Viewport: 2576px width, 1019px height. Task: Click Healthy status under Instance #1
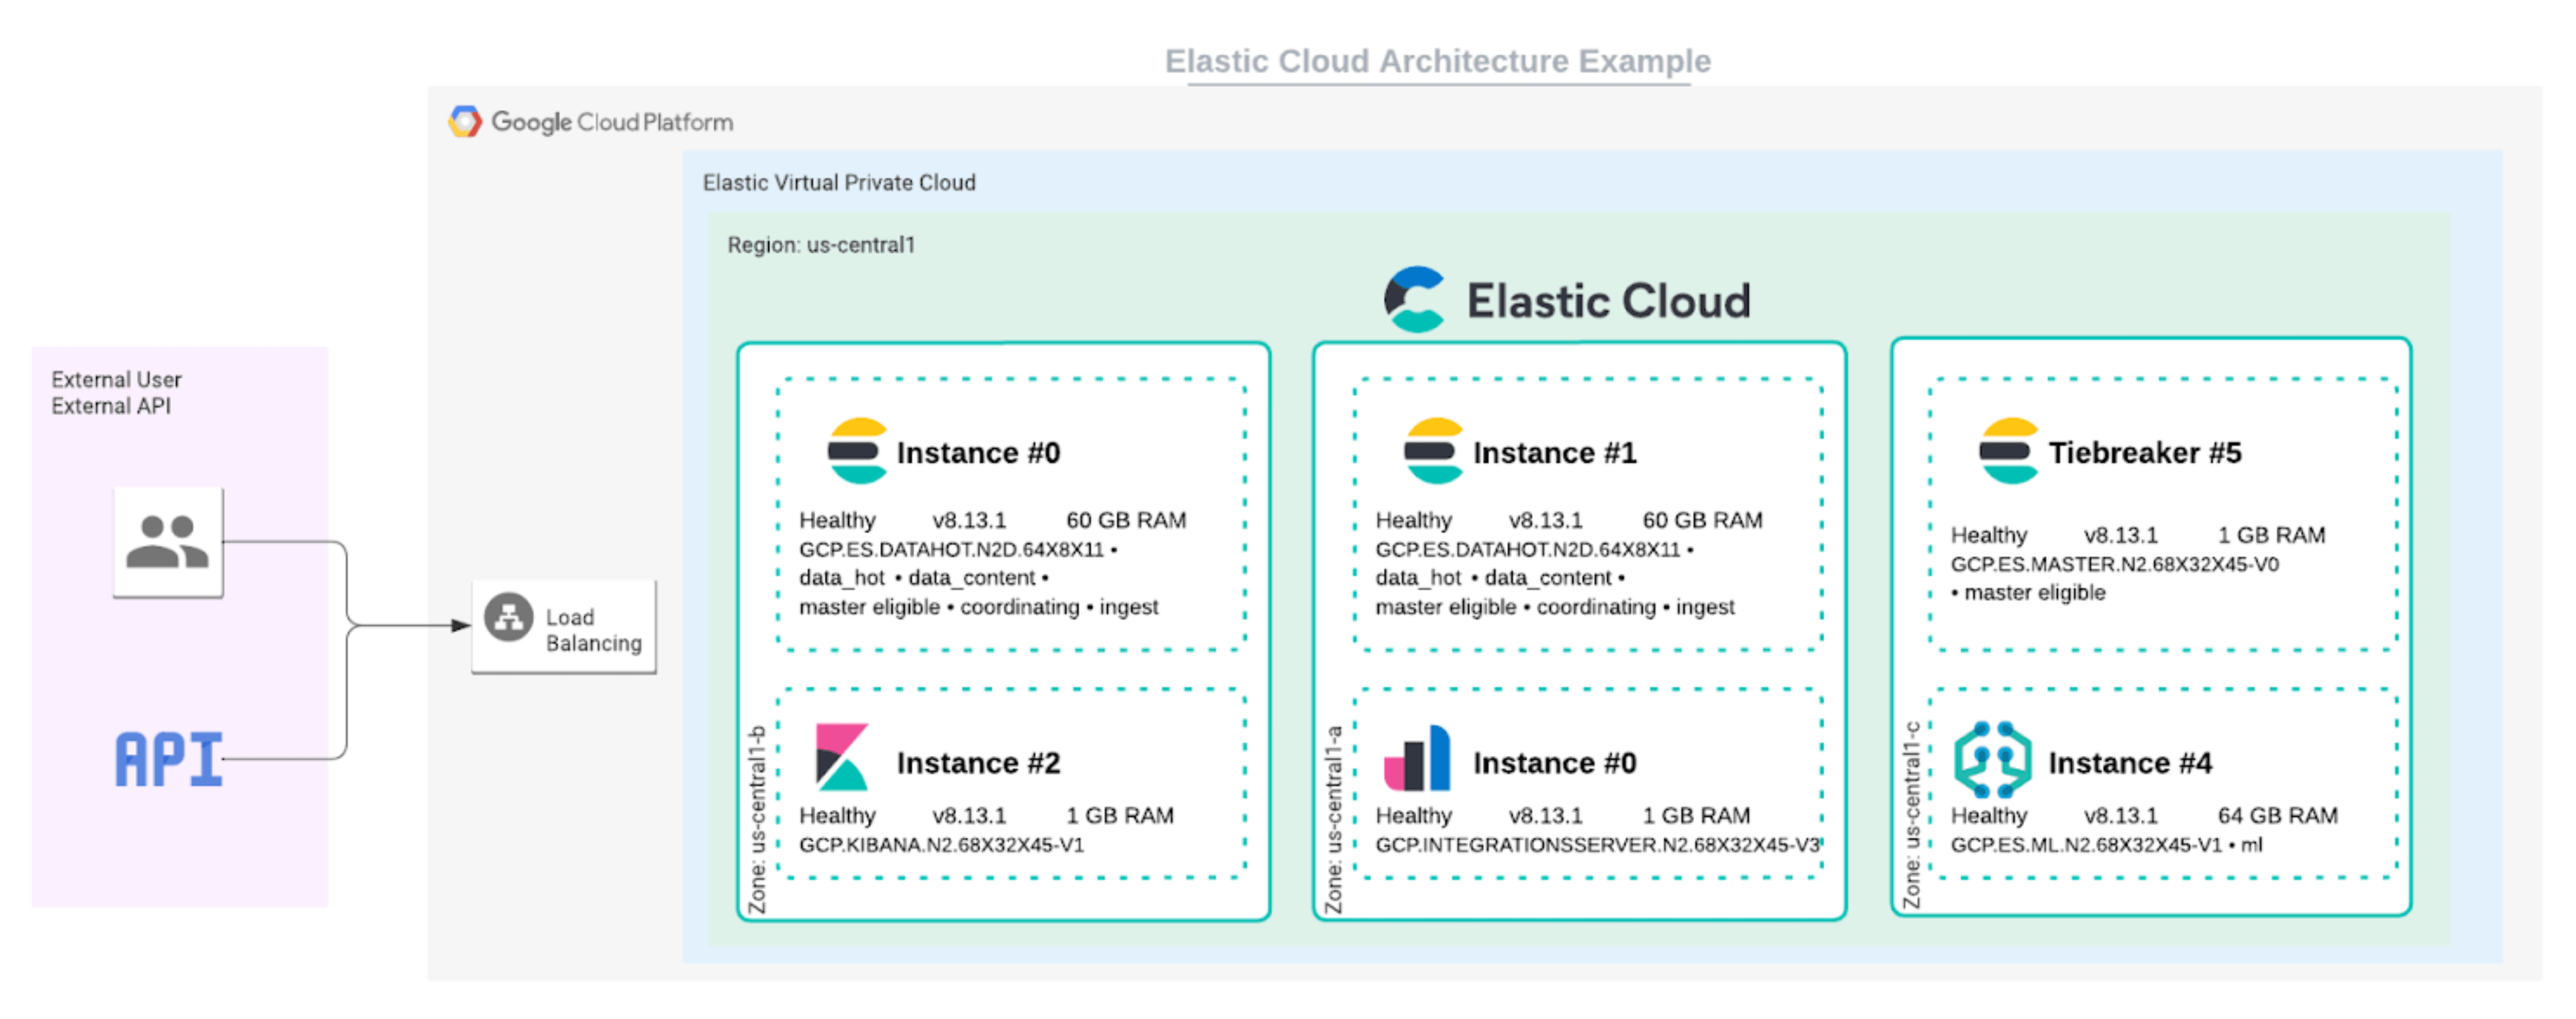pos(1413,520)
